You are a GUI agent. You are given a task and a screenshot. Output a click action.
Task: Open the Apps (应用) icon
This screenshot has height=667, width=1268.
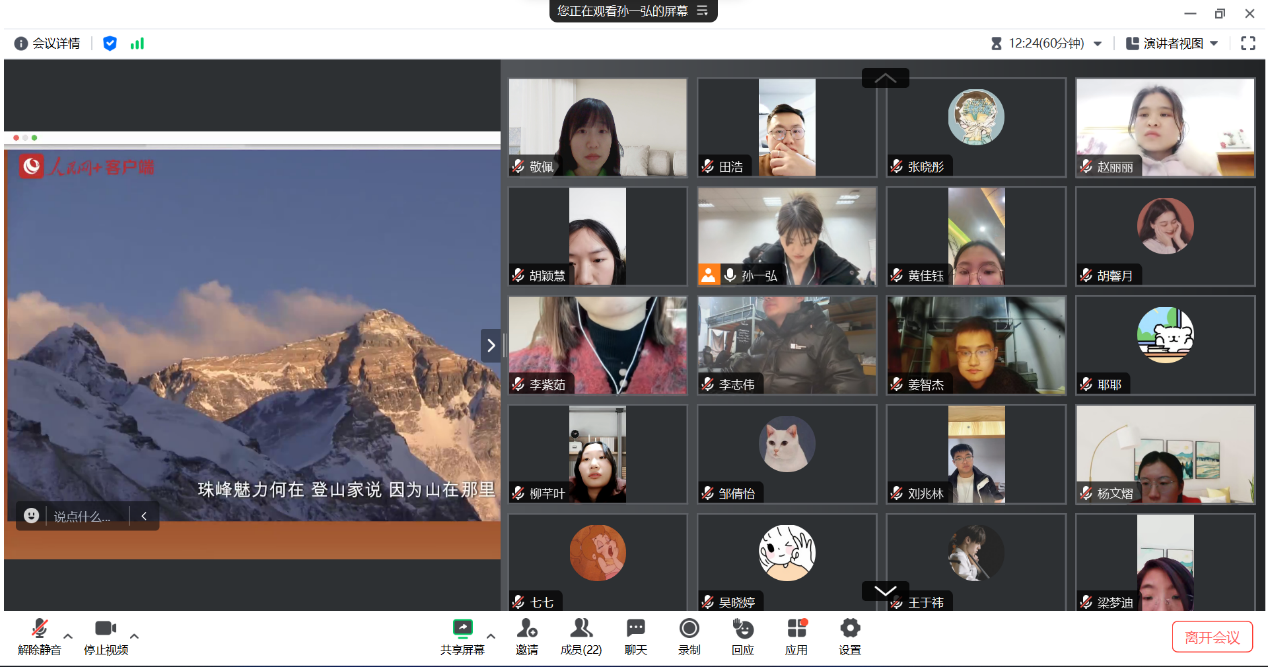[796, 629]
